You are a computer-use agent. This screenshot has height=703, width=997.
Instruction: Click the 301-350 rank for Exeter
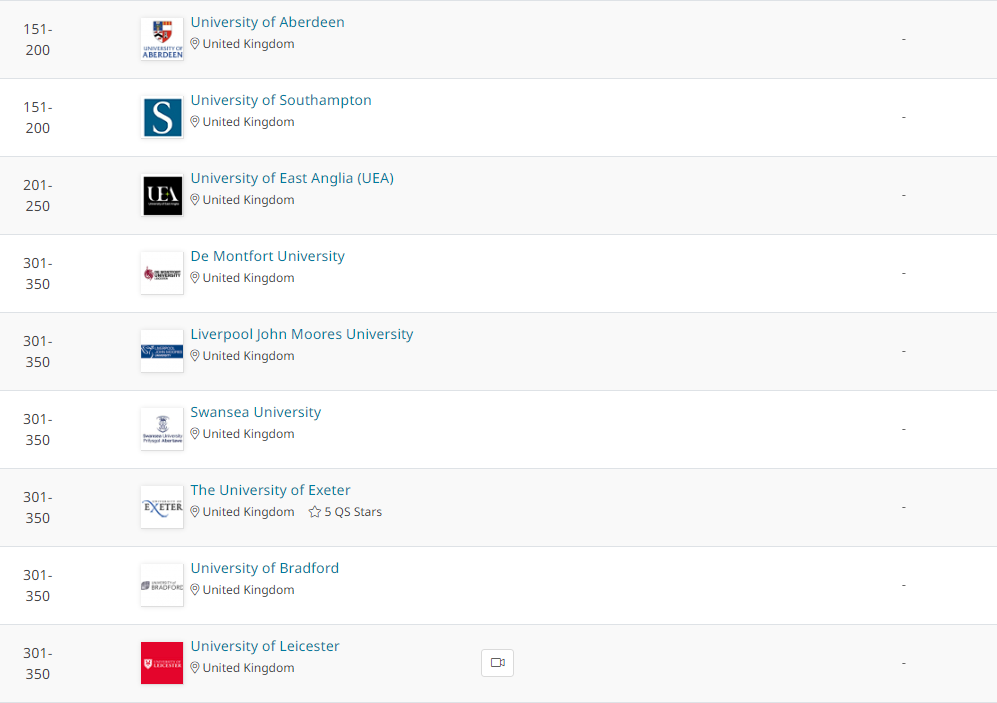(38, 507)
